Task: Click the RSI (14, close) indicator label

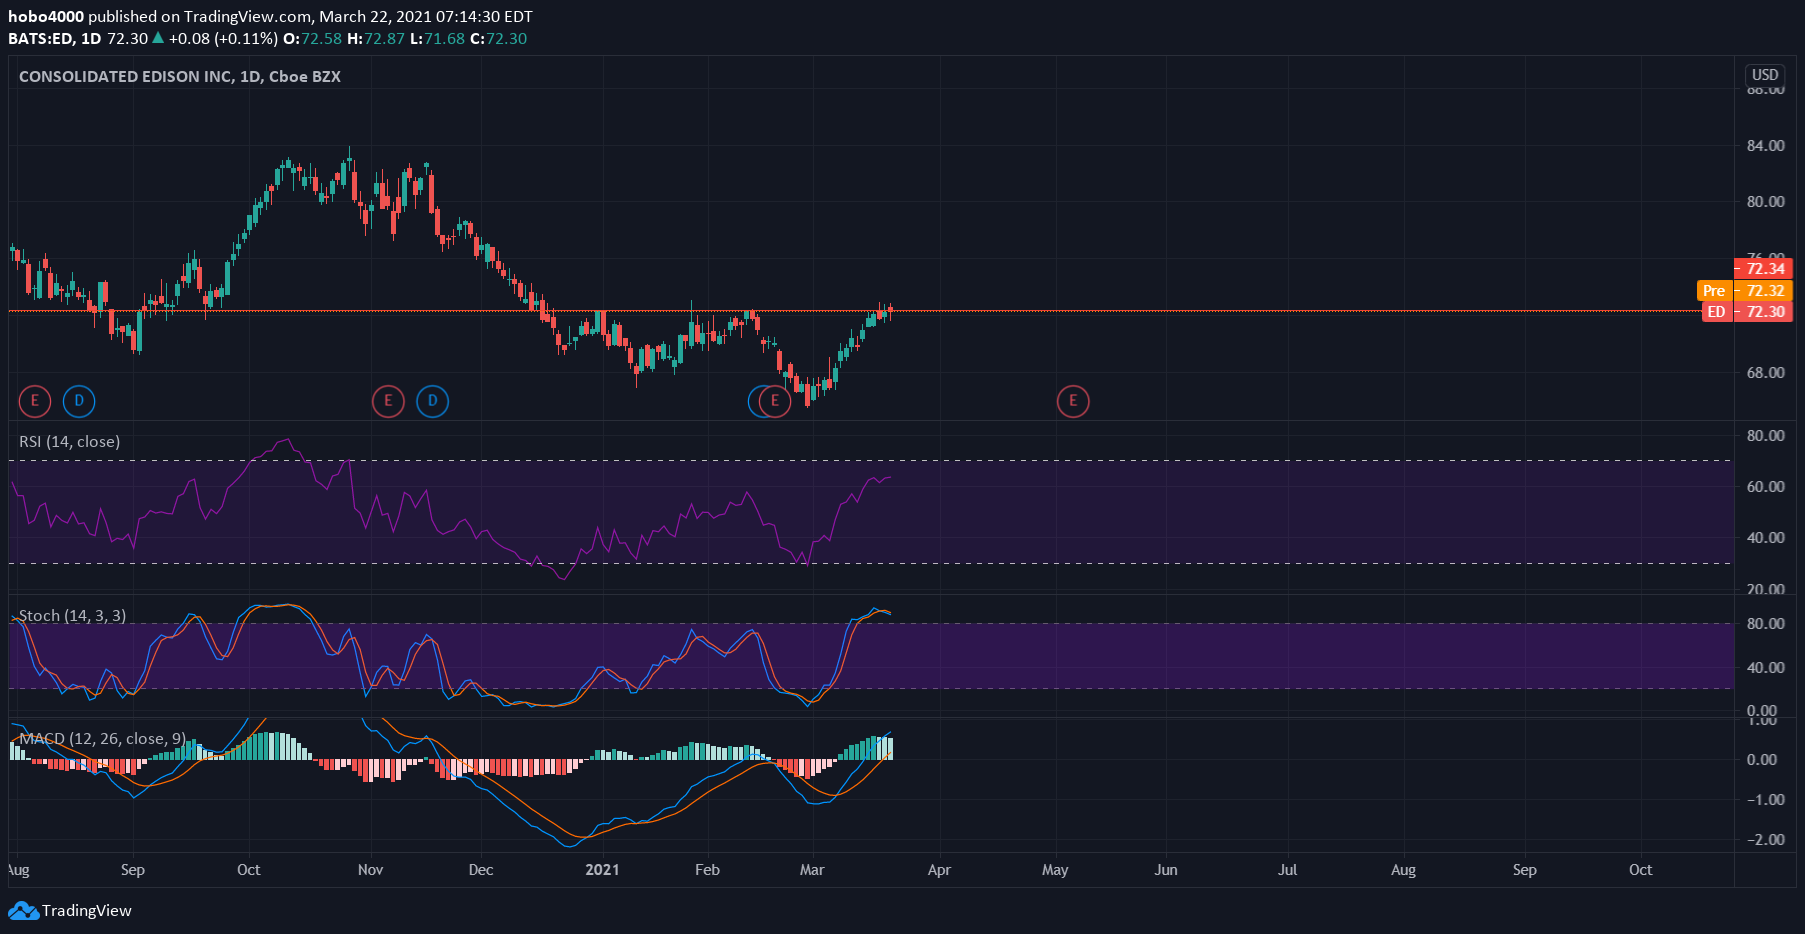Action: (69, 441)
